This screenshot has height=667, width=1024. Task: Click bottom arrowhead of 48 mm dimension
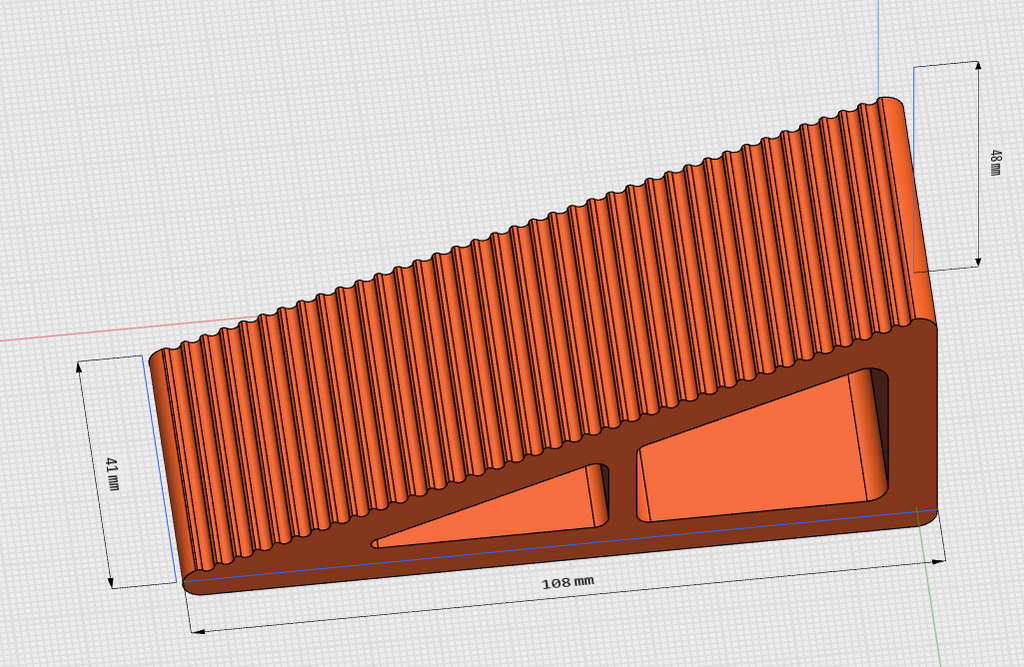978,261
